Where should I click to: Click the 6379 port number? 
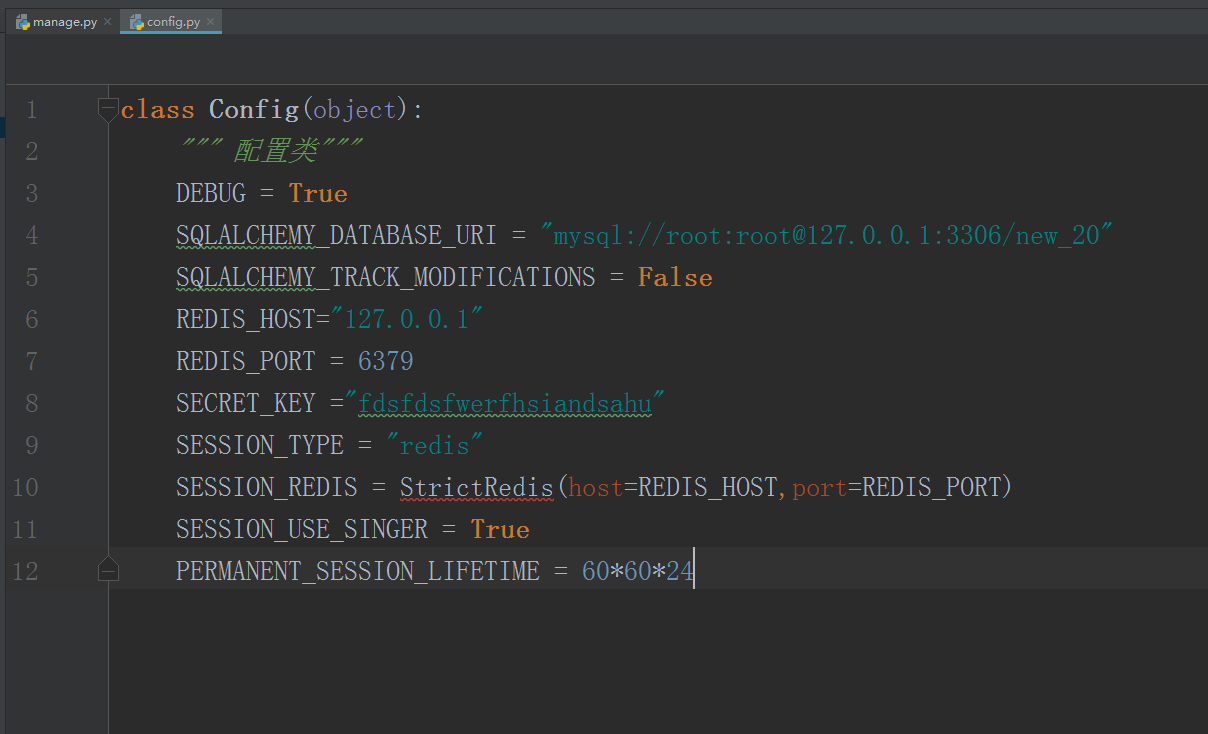(x=385, y=361)
